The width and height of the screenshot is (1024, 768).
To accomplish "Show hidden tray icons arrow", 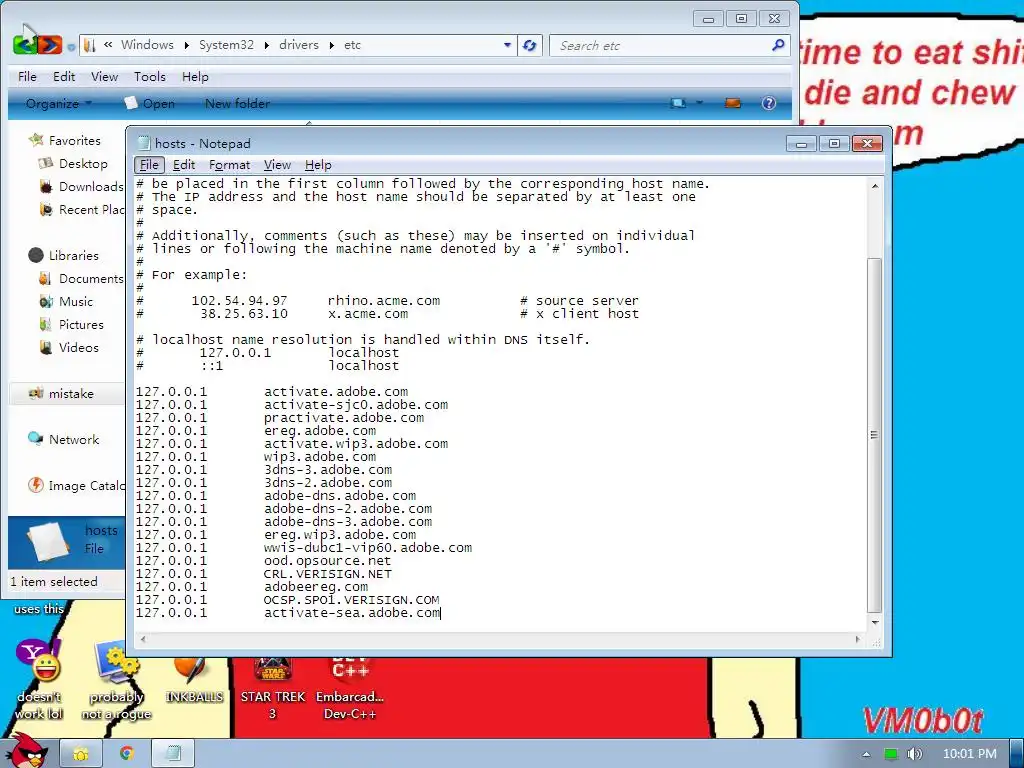I will point(866,754).
